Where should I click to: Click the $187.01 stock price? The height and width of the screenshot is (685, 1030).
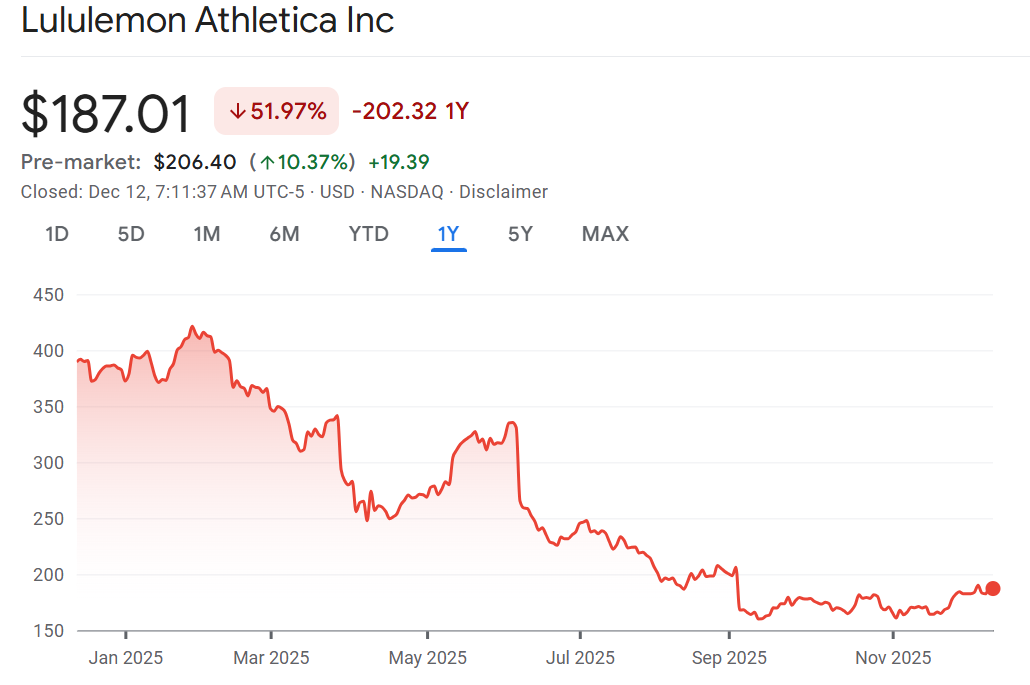point(106,113)
